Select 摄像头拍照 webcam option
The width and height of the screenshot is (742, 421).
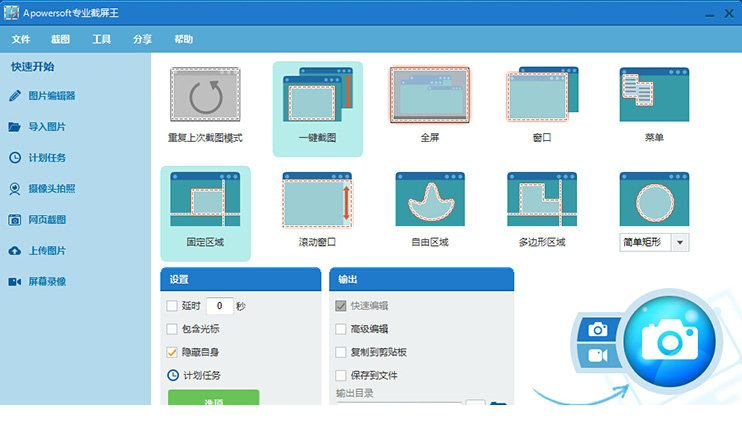tap(42, 189)
